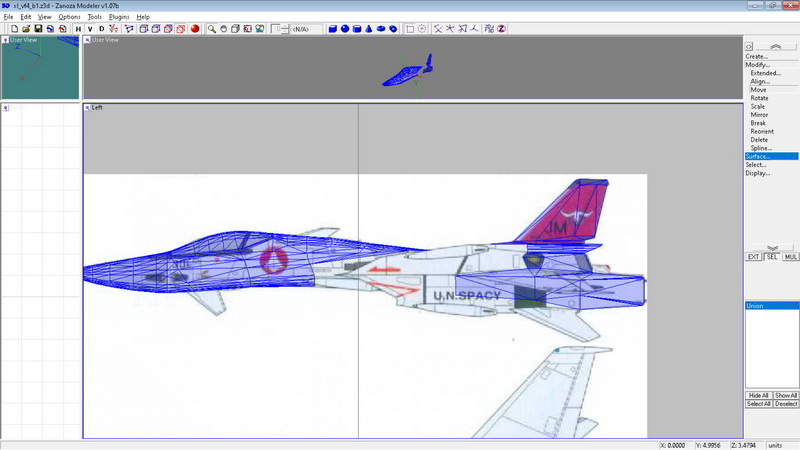Toggle the V axis lock
800x450 pixels.
coord(90,29)
